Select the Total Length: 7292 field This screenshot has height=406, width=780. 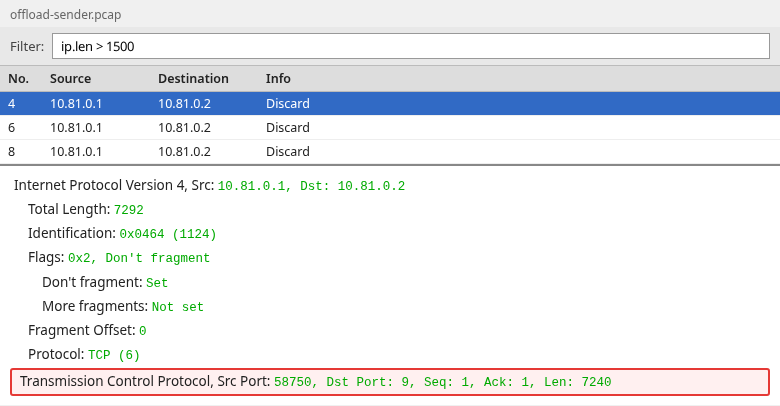86,209
